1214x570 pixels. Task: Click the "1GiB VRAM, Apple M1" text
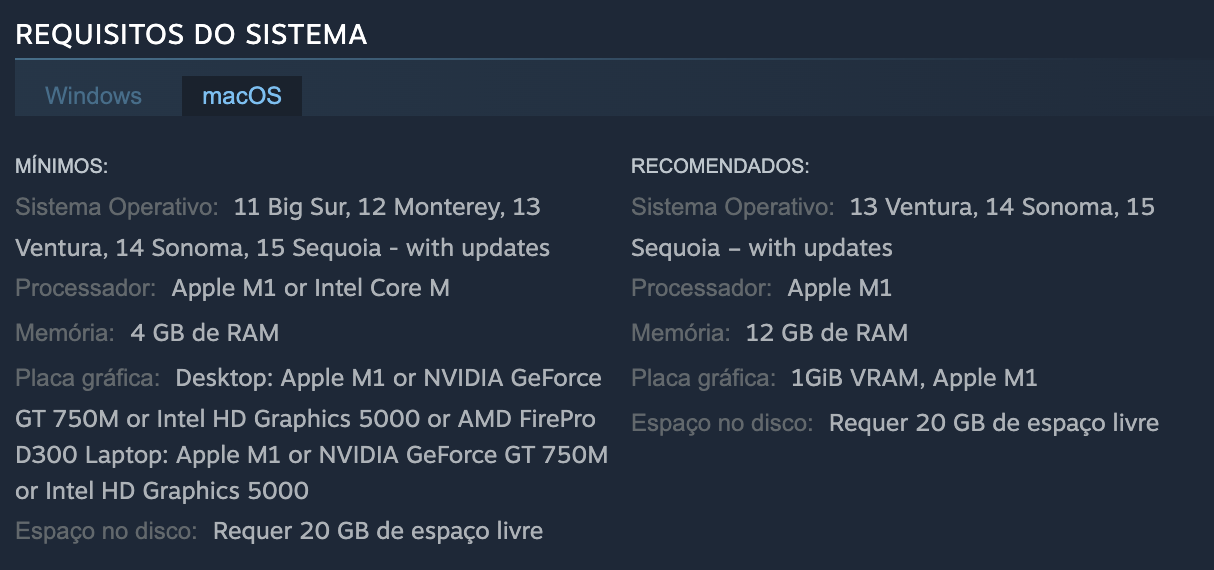914,378
